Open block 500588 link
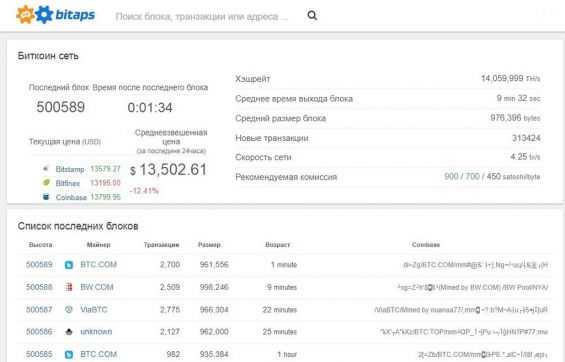The height and width of the screenshot is (362, 565). pos(39,287)
